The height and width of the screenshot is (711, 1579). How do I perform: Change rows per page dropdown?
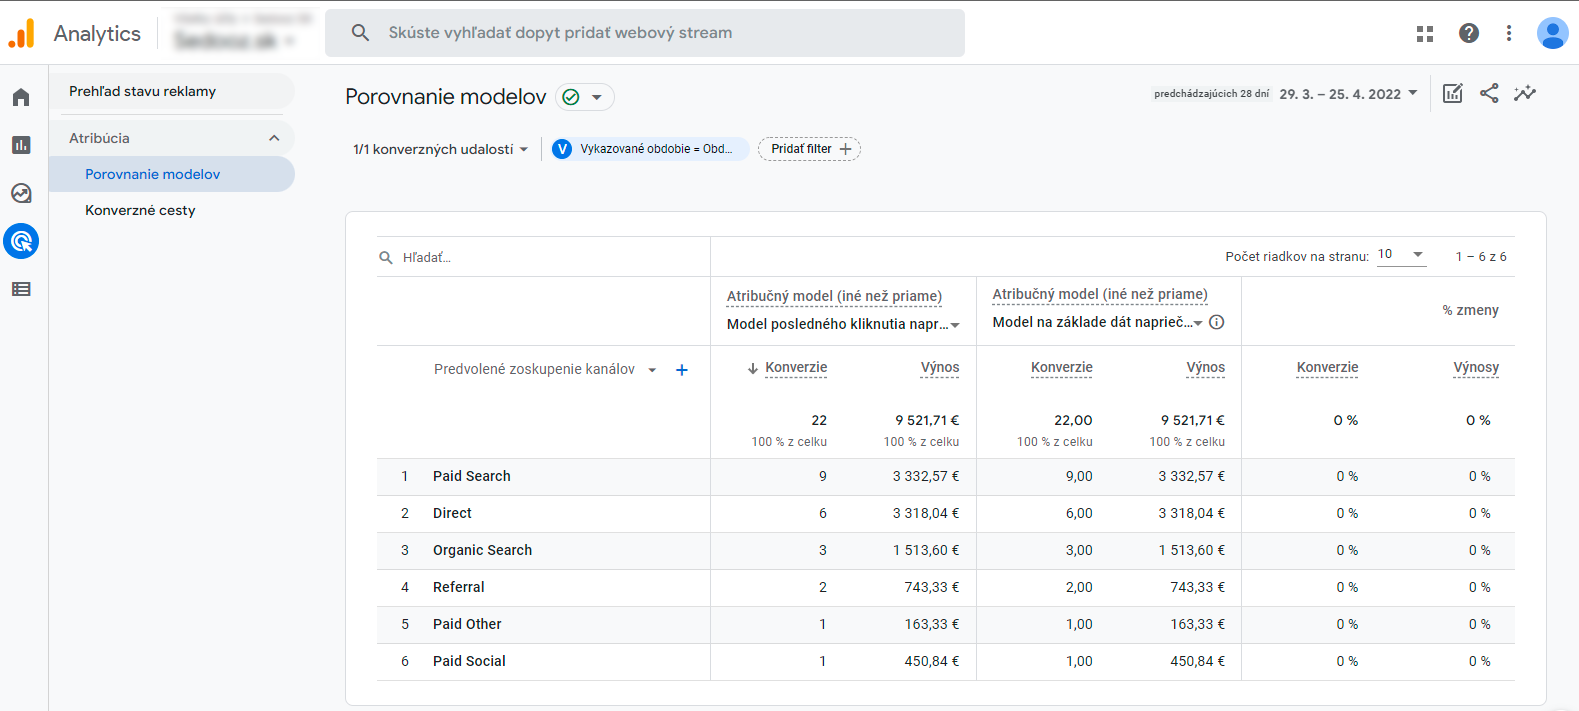1401,255
